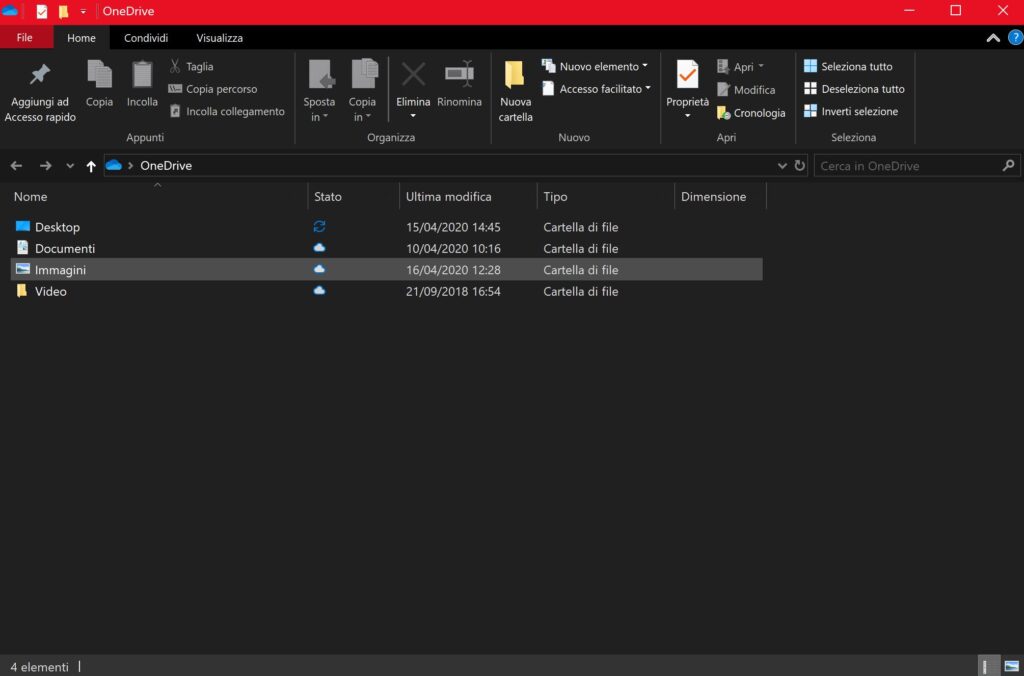The height and width of the screenshot is (676, 1024).
Task: Click the Video cloud status icon
Action: 319,290
